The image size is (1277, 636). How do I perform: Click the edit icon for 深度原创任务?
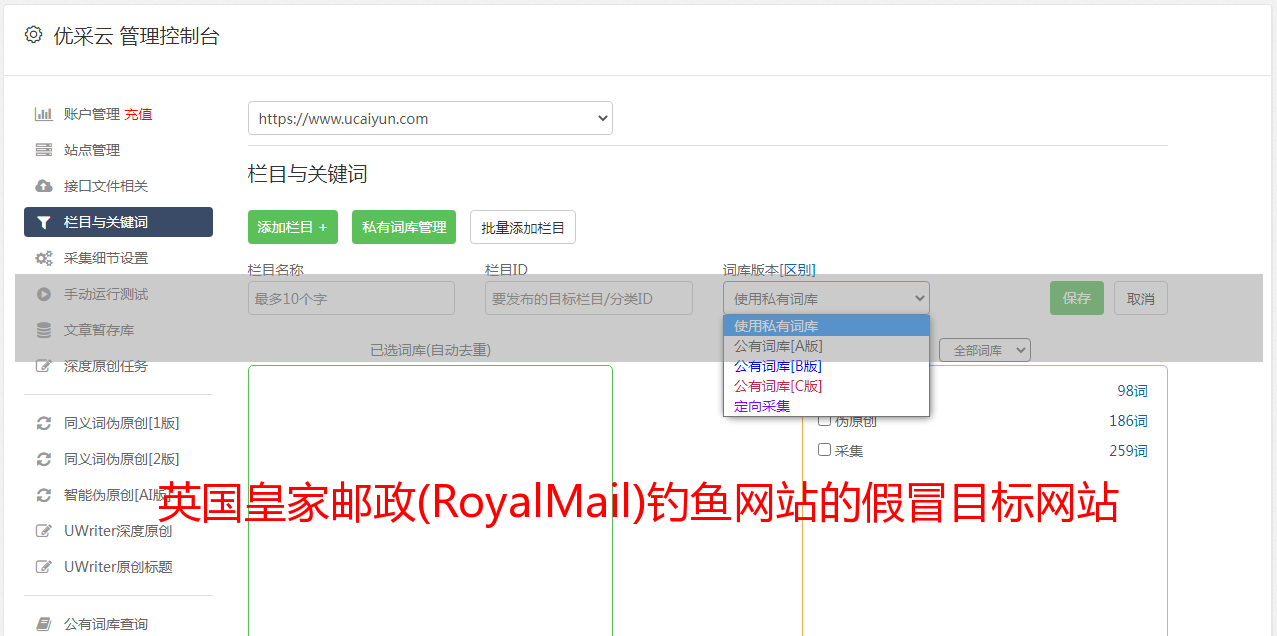pos(44,366)
